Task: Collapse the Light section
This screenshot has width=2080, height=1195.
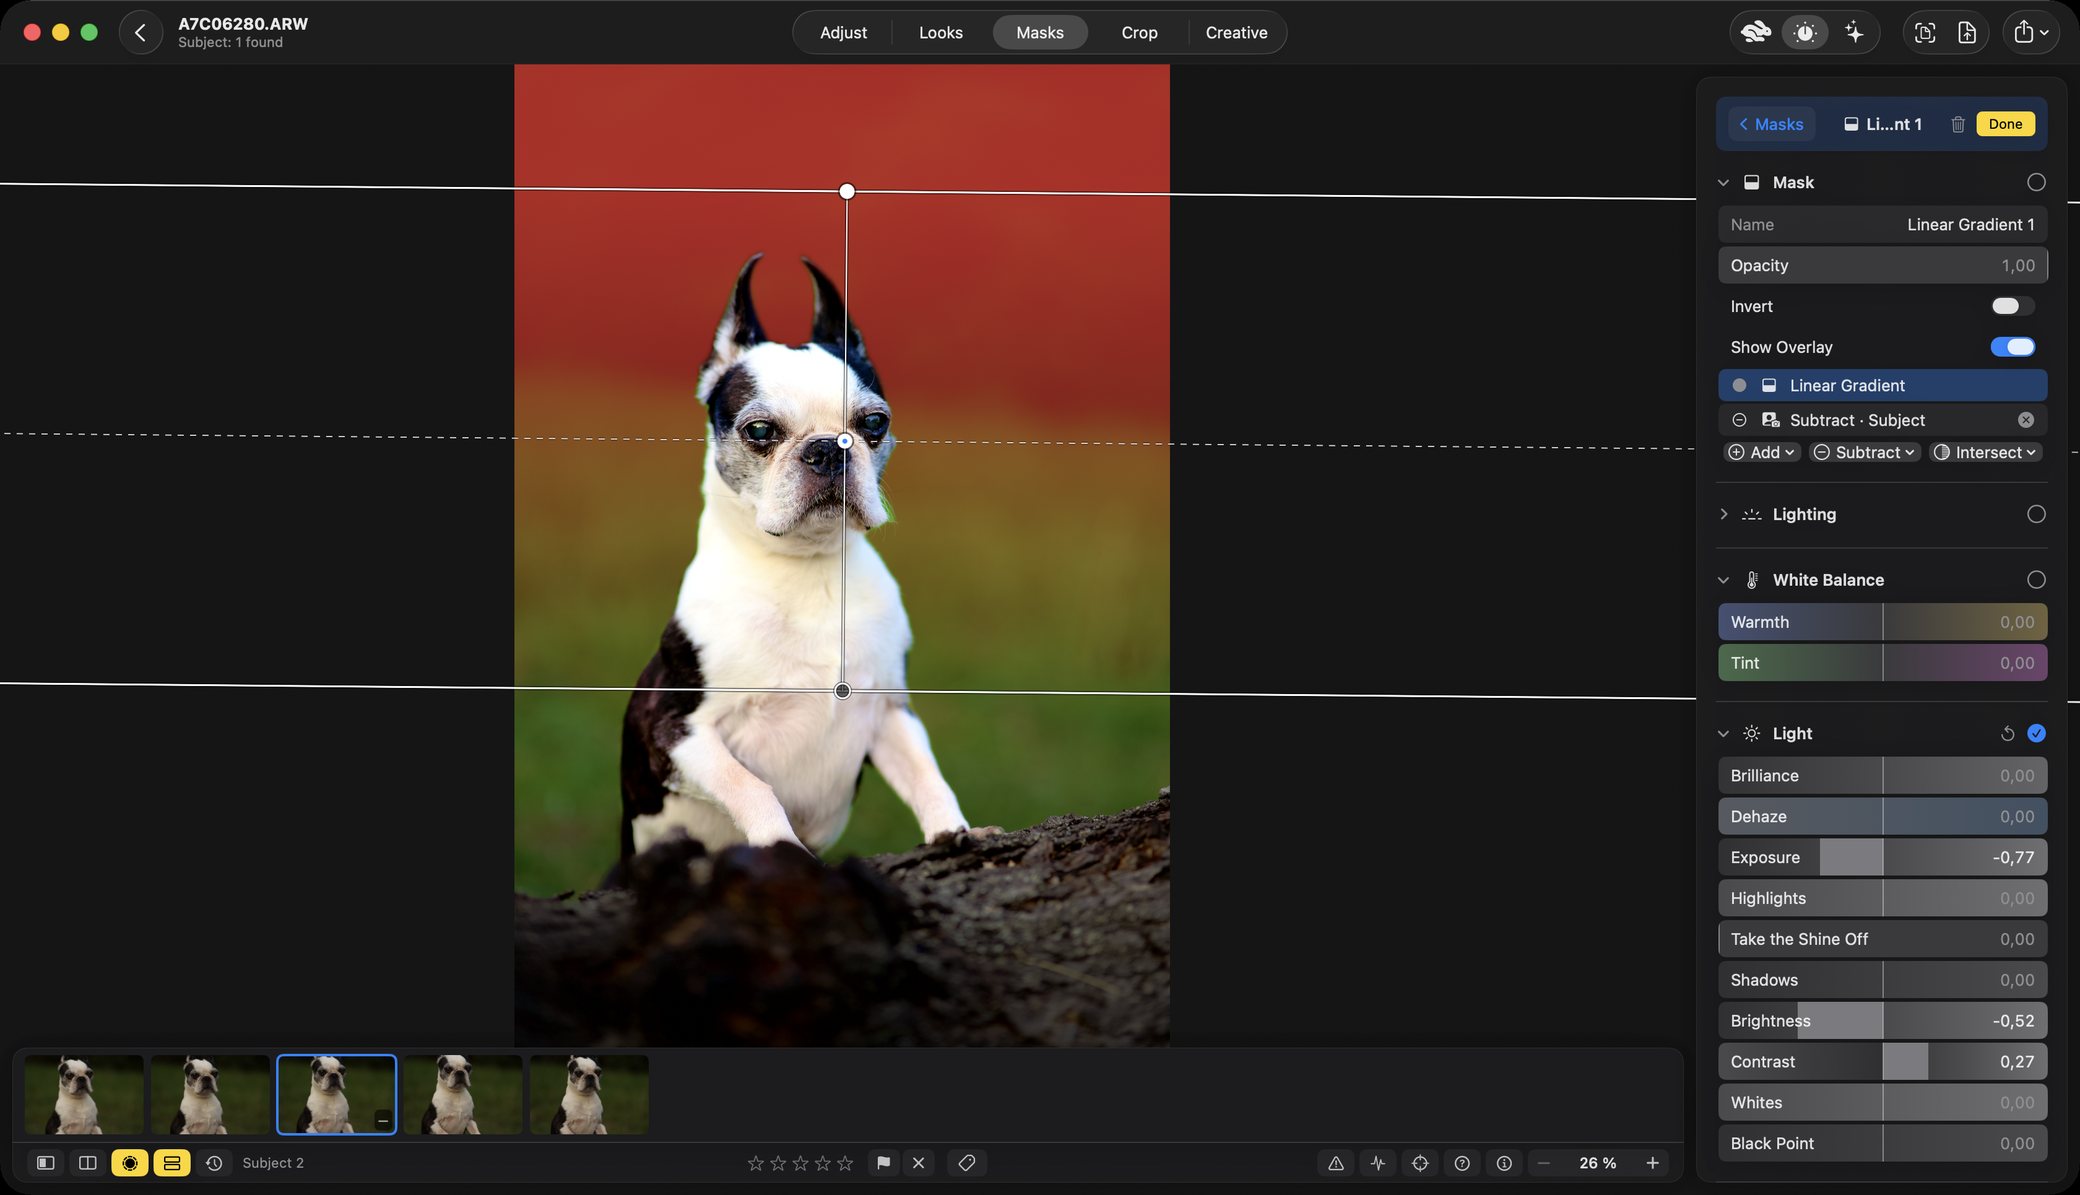Action: pos(1723,733)
